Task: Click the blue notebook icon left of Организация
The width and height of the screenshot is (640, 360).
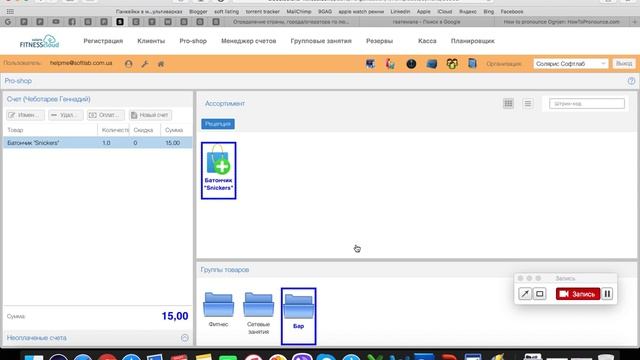Action: click(472, 64)
